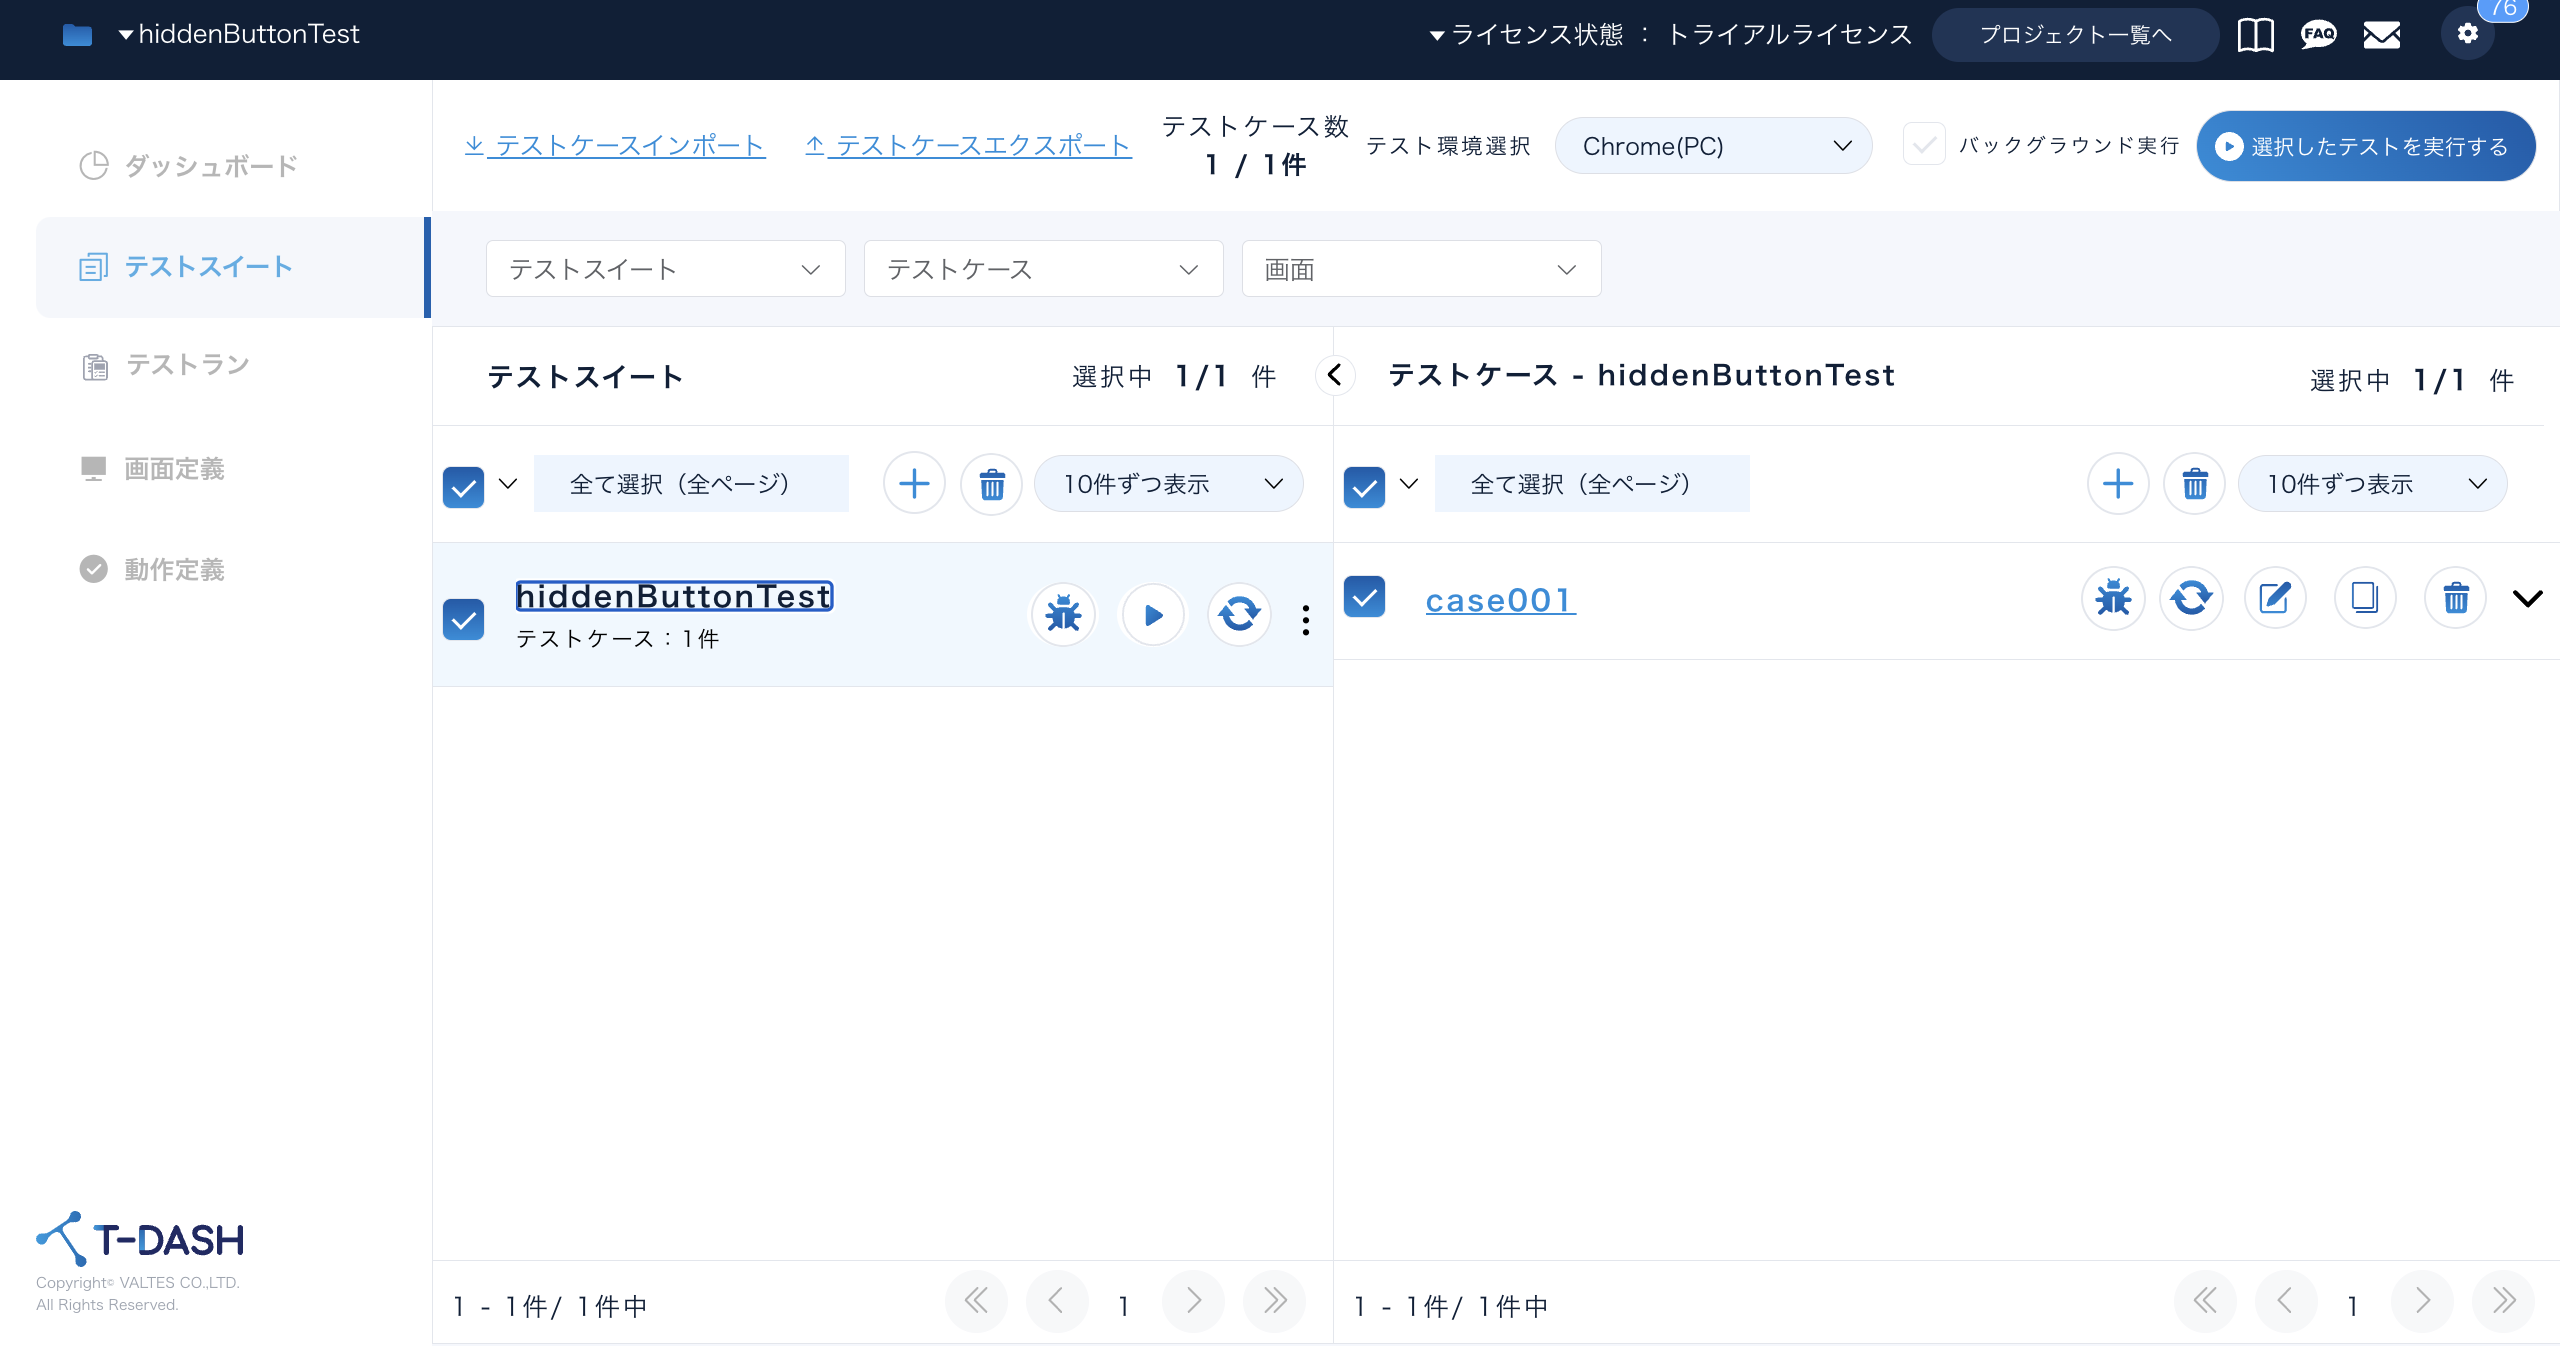Open the FAQ icon in the top bar
Image resolution: width=2560 pixels, height=1346 pixels.
[x=2318, y=34]
